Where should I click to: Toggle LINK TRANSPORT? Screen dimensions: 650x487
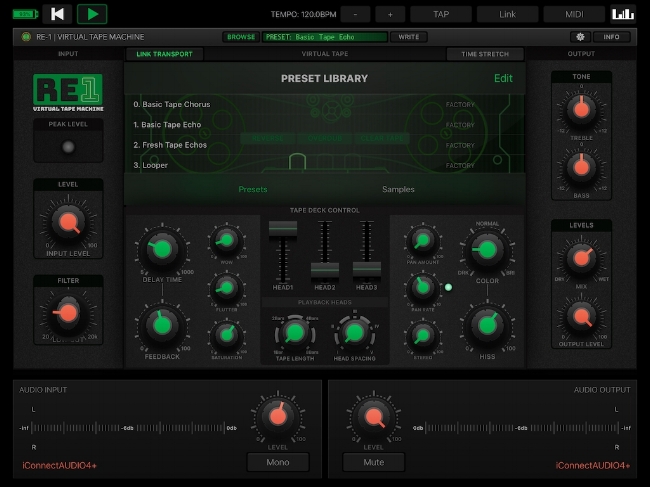coord(164,54)
